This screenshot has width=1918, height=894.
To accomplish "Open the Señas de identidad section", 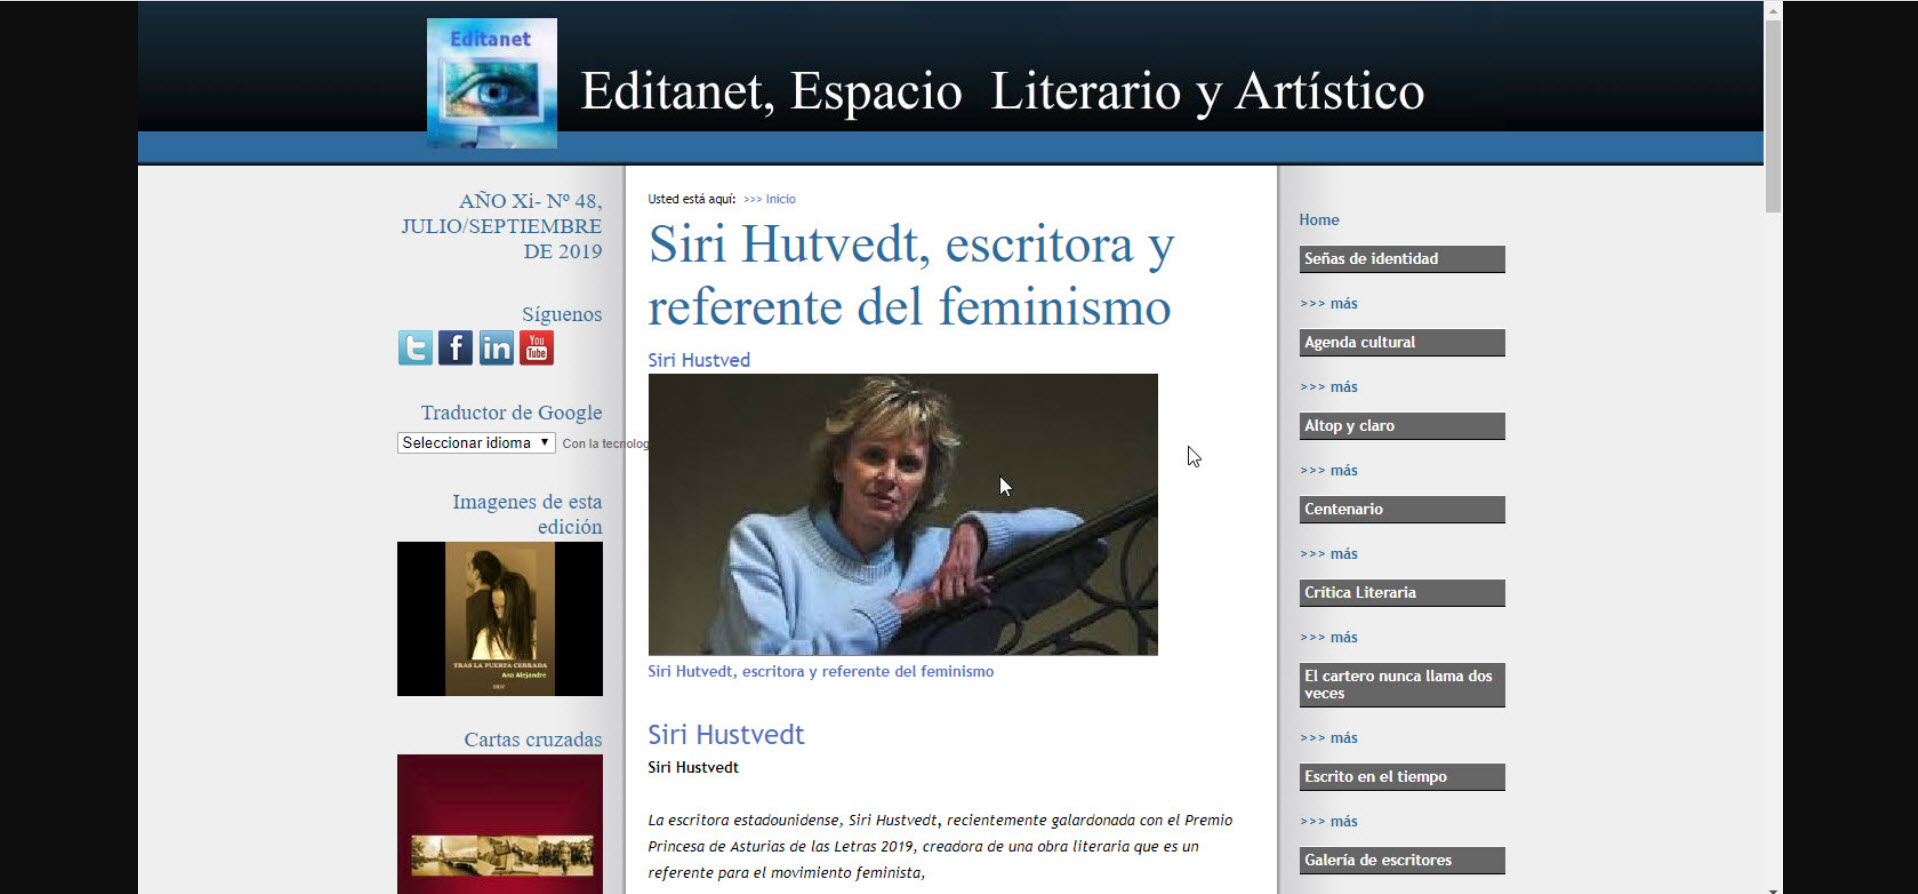I will [1401, 259].
